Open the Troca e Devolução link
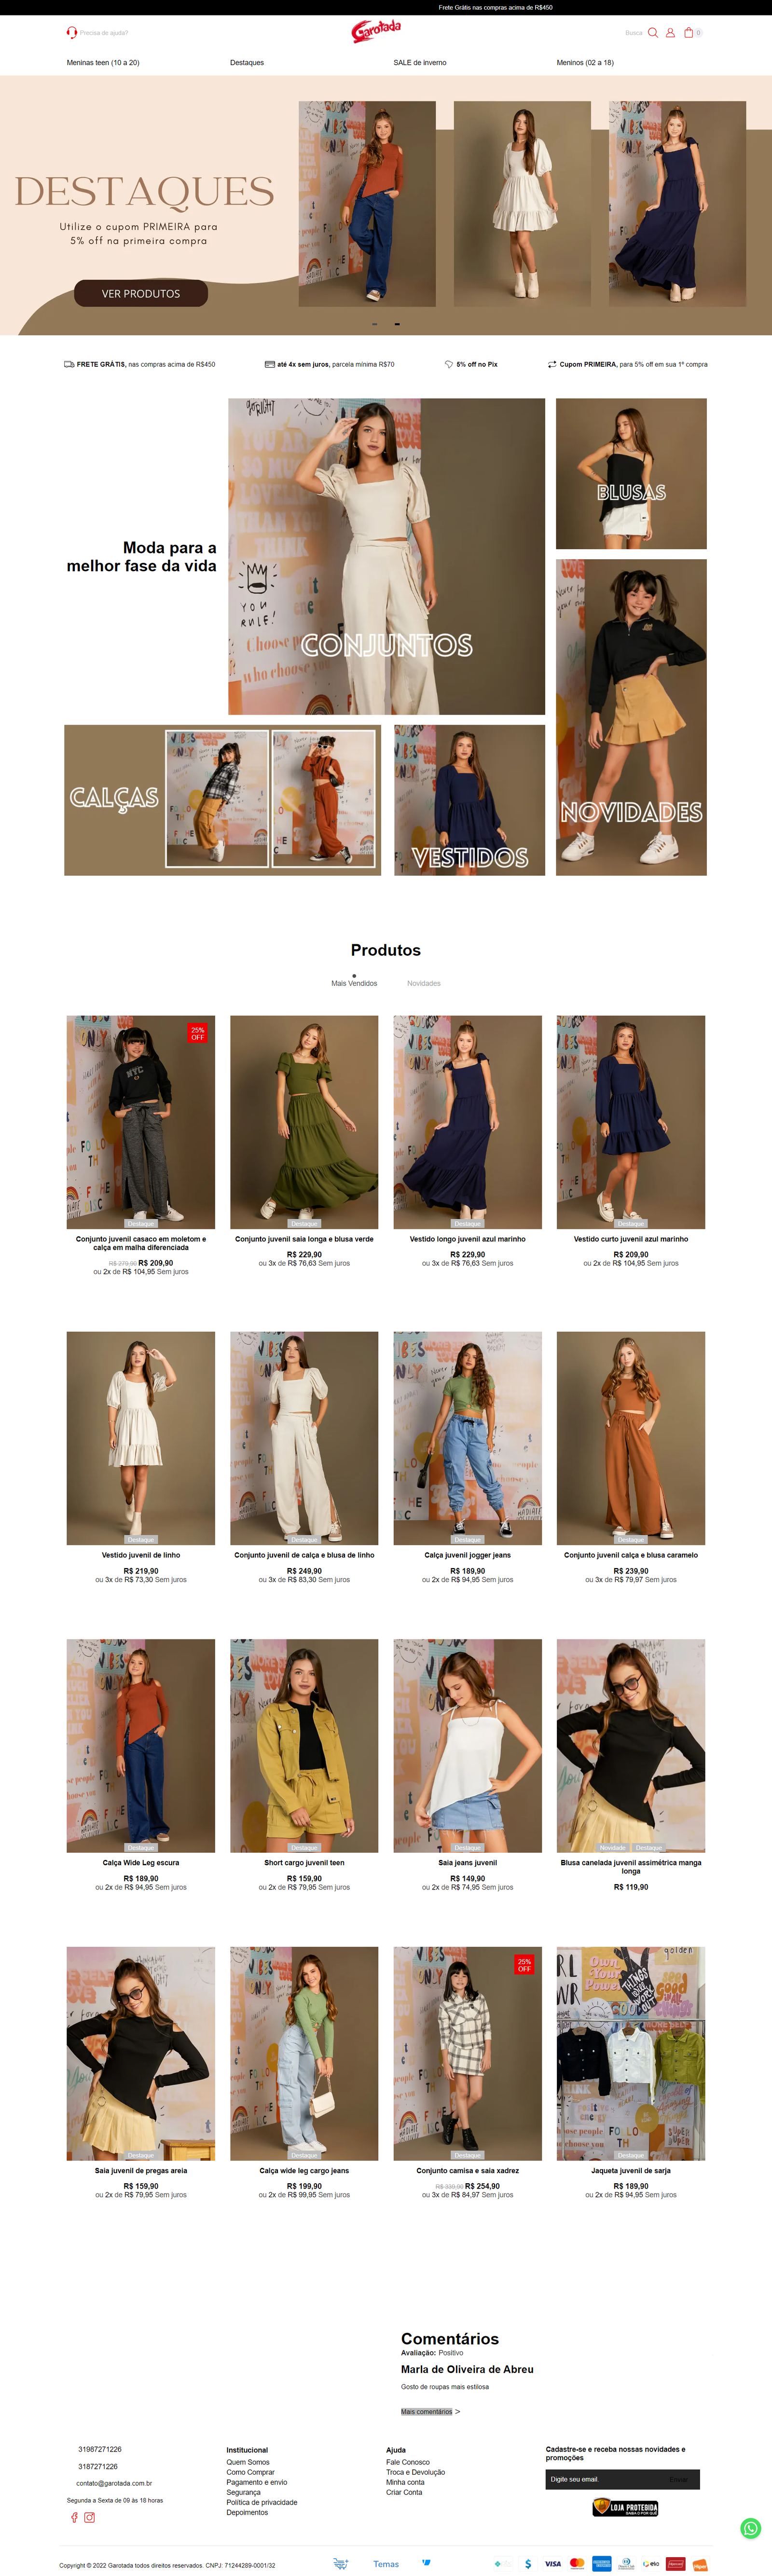This screenshot has width=772, height=2576. pos(416,2471)
